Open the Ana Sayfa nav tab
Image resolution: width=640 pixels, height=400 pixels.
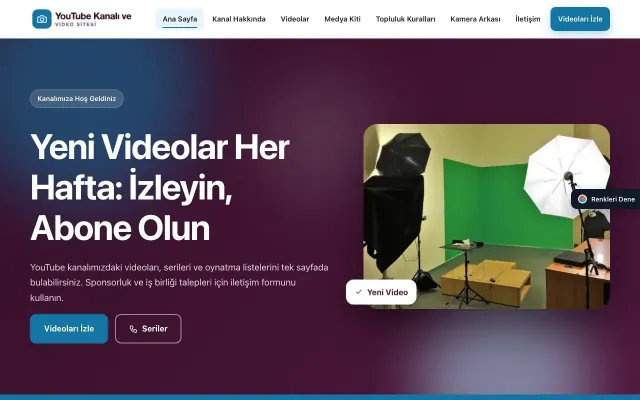tap(180, 19)
